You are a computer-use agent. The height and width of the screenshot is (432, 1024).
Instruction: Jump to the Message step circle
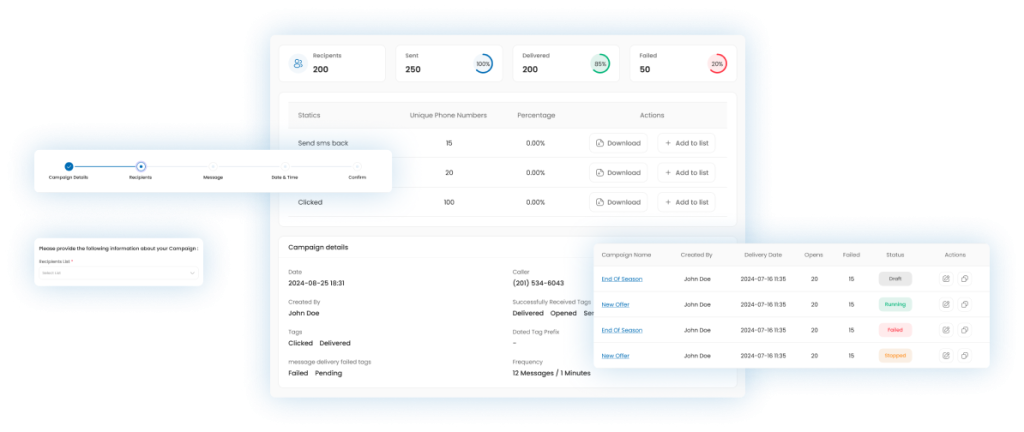click(213, 166)
